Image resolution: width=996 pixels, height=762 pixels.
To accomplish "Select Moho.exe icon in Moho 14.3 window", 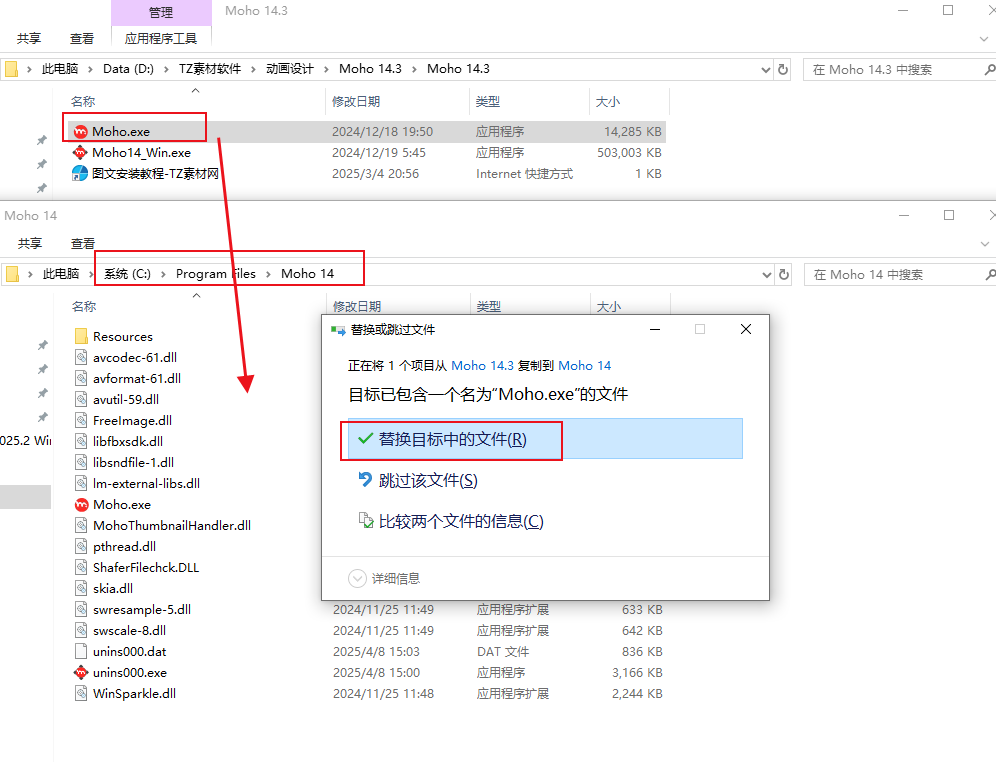I will pos(81,131).
